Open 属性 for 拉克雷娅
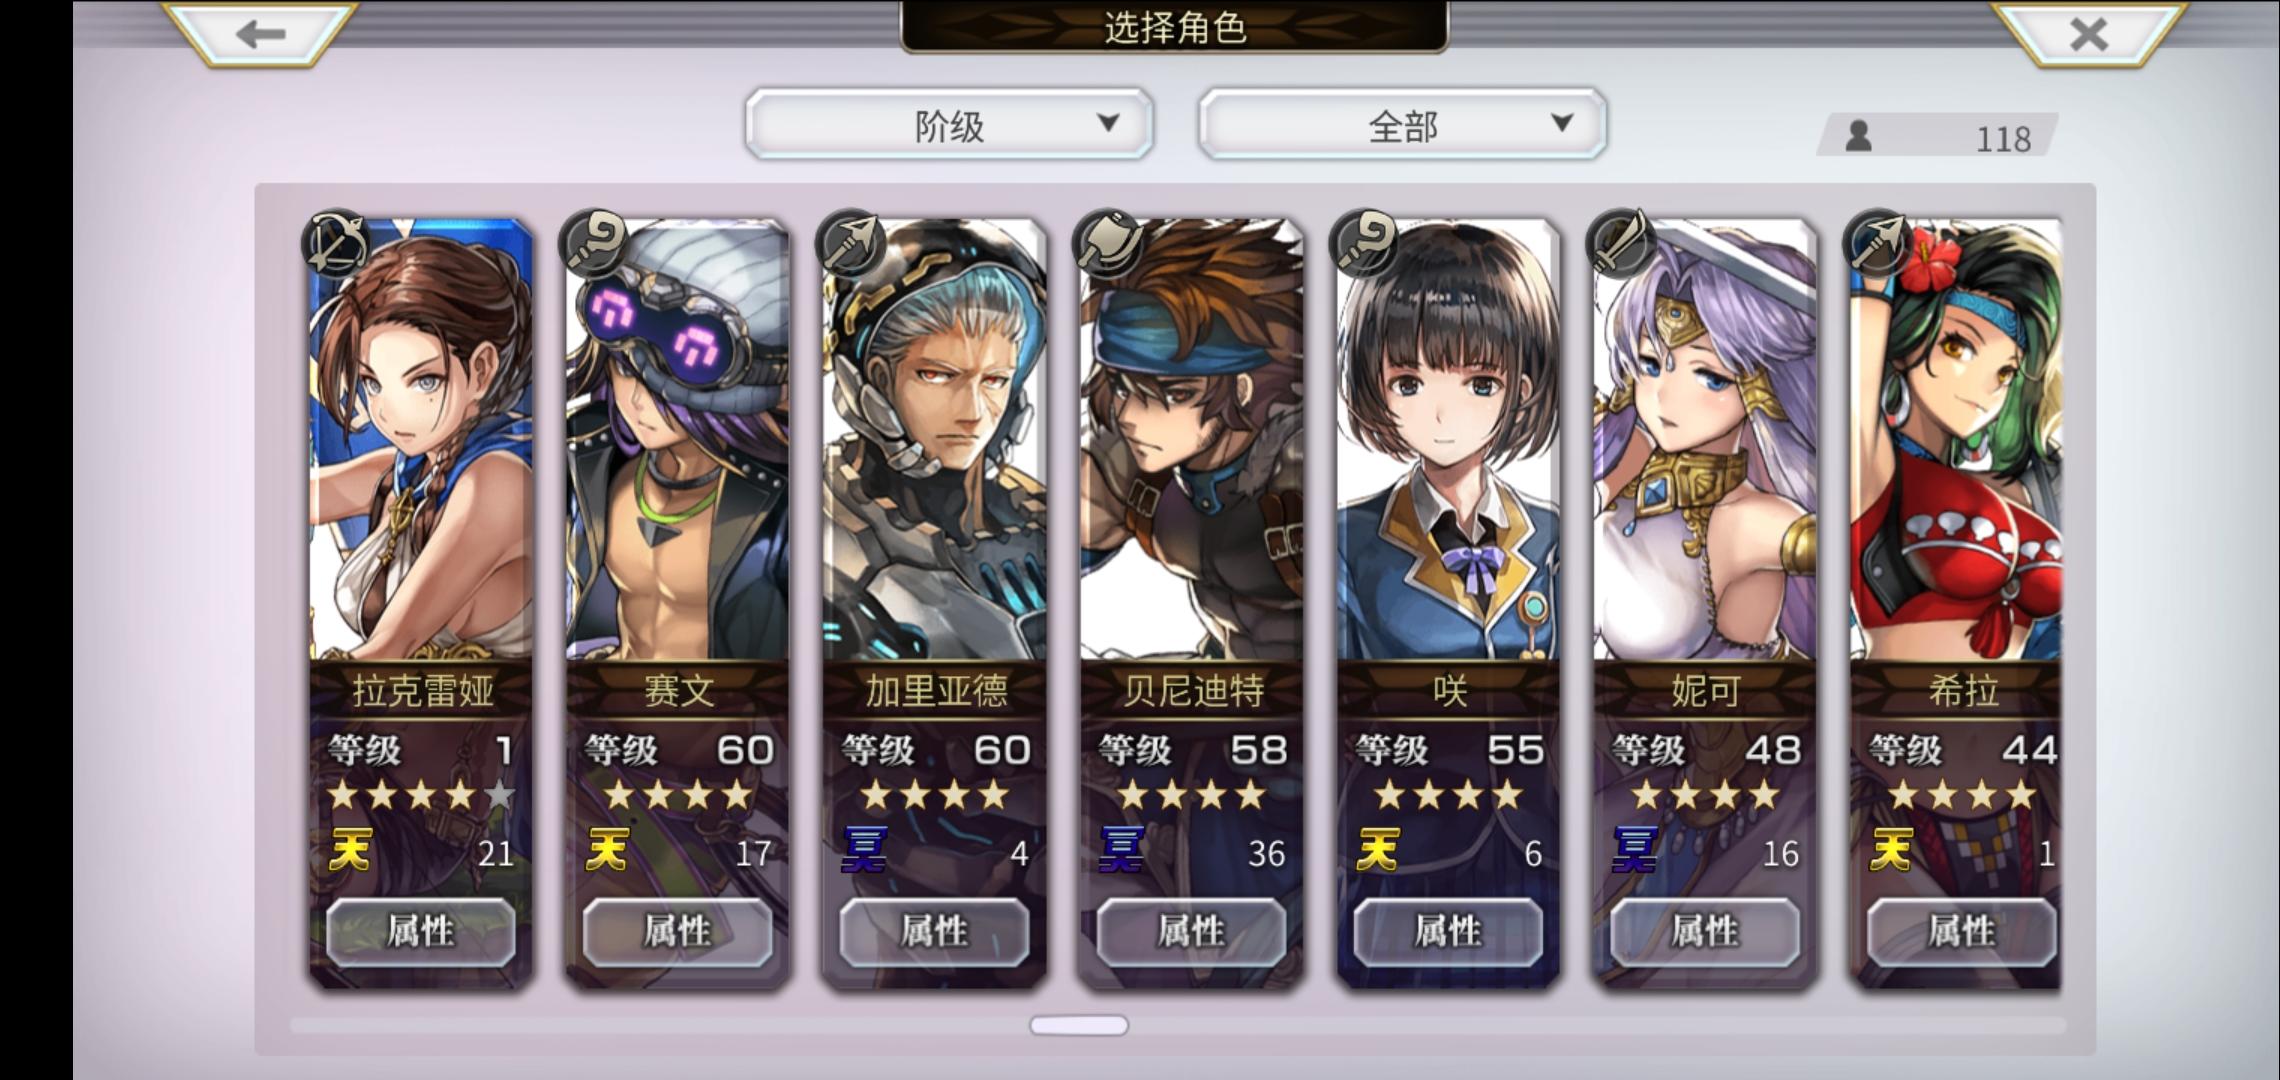Image resolution: width=2280 pixels, height=1080 pixels. [421, 932]
